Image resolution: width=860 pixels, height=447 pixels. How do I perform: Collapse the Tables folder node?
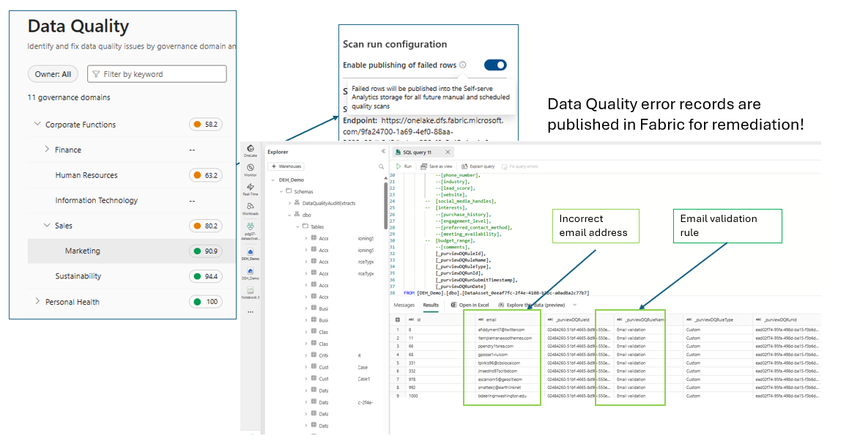point(298,227)
